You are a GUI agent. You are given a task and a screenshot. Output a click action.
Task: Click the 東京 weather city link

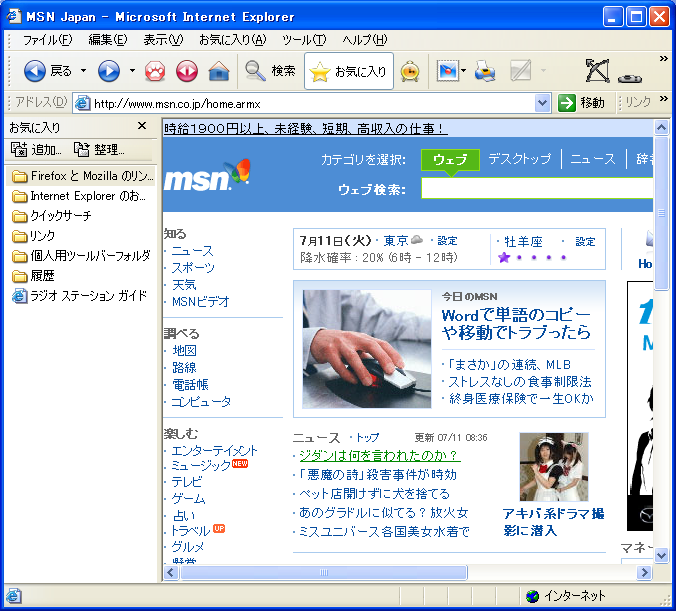(396, 241)
